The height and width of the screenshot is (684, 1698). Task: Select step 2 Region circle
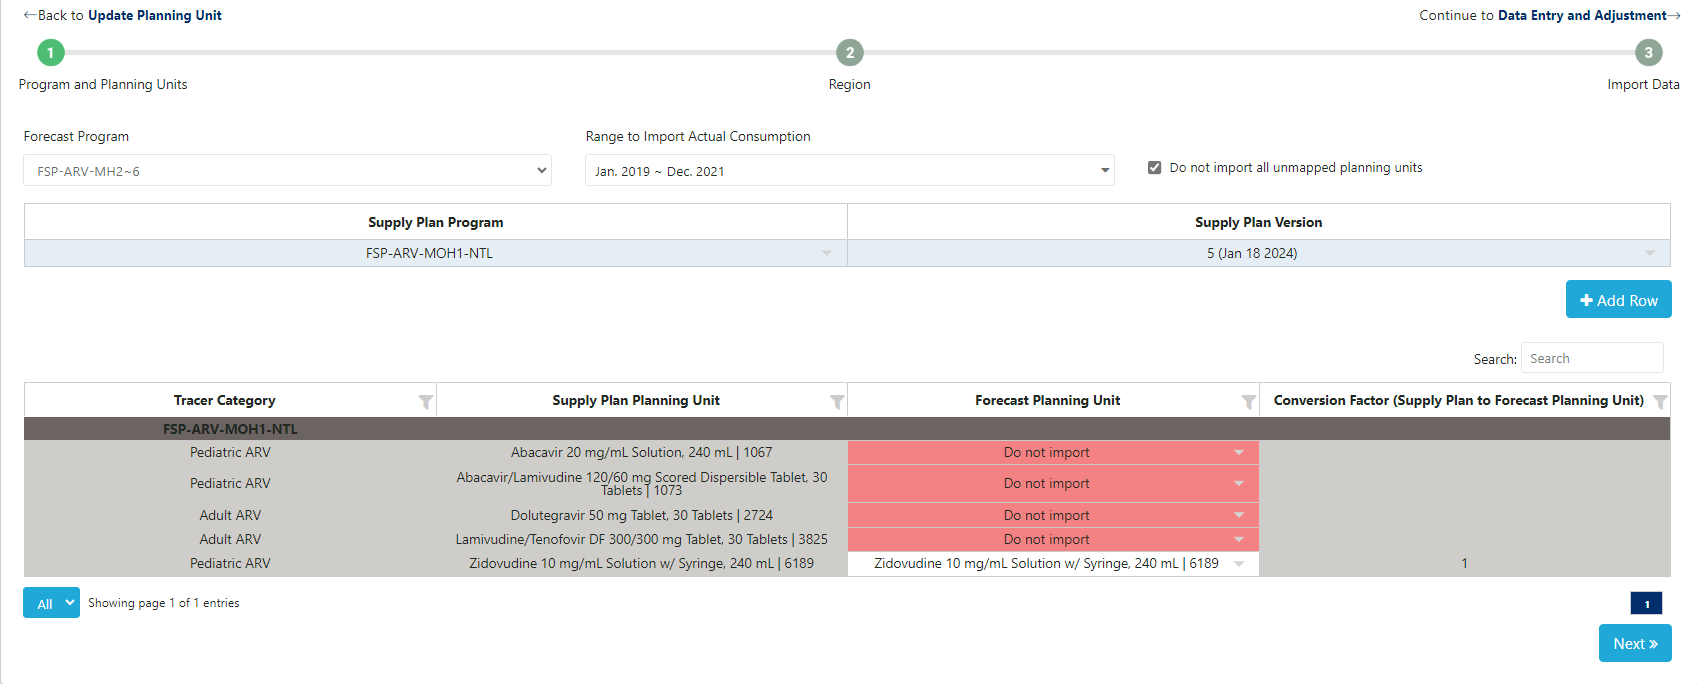coord(850,53)
